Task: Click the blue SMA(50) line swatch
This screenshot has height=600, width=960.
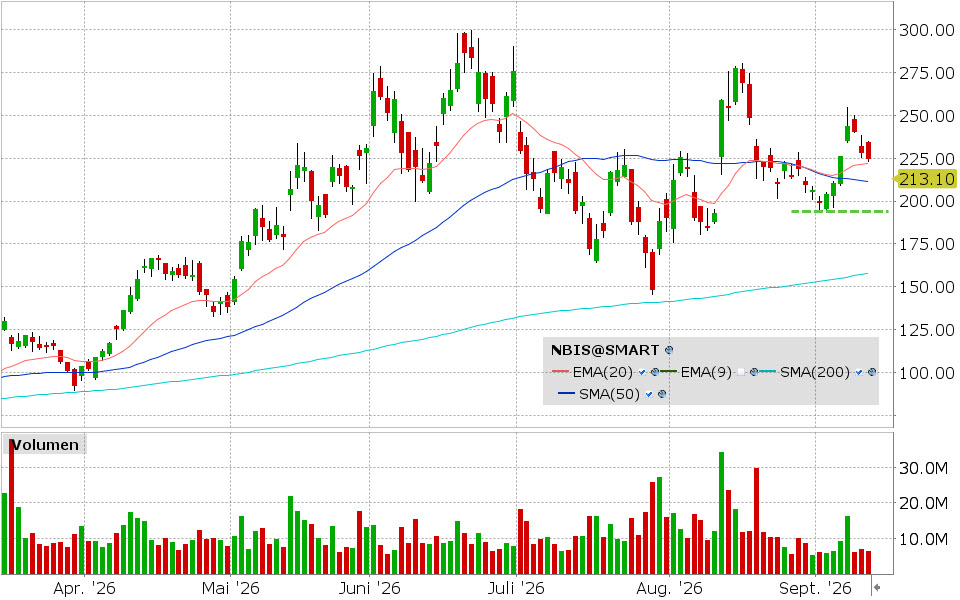Action: (x=566, y=393)
